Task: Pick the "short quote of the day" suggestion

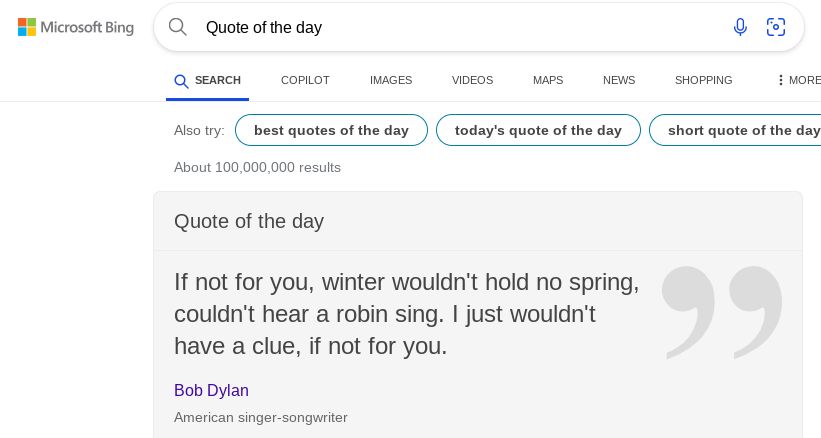Action: (740, 130)
